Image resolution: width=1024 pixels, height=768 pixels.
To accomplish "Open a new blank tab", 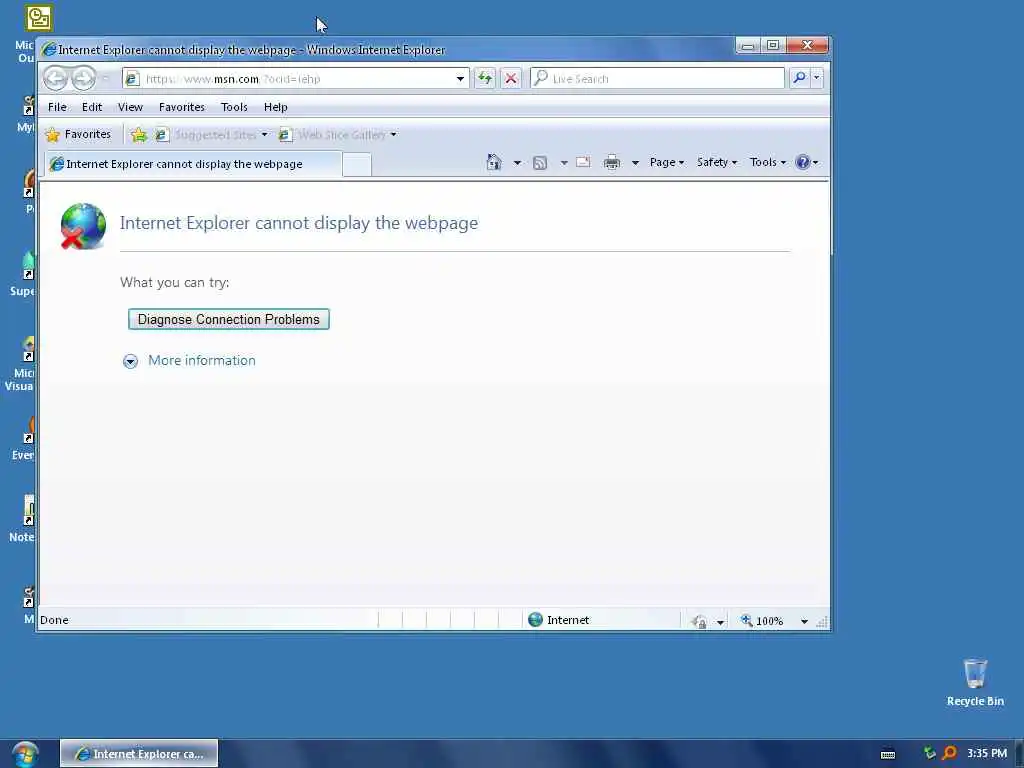I will click(x=357, y=165).
